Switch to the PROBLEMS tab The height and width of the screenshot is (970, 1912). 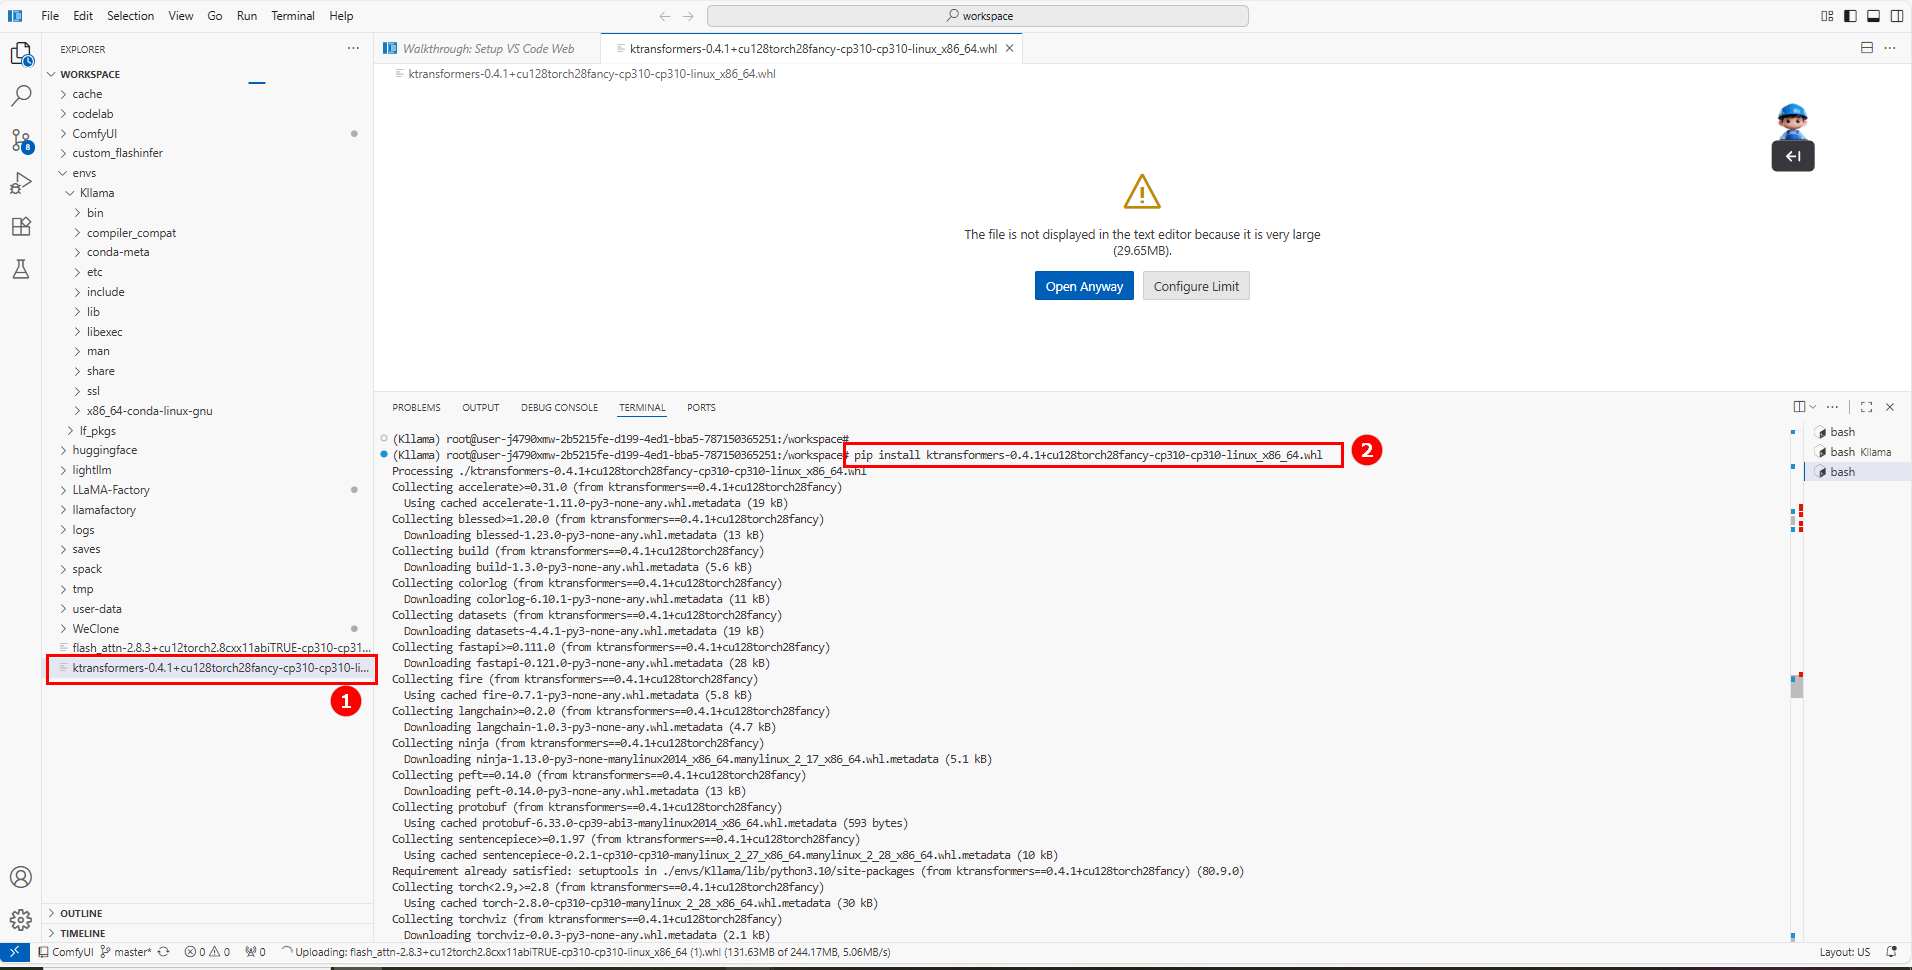pyautogui.click(x=416, y=408)
